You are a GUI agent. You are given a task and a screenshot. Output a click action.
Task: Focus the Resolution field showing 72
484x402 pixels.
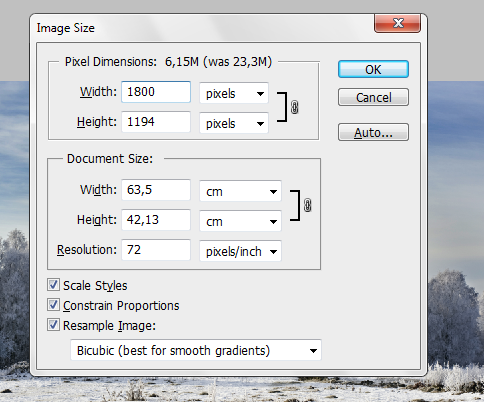pos(156,250)
